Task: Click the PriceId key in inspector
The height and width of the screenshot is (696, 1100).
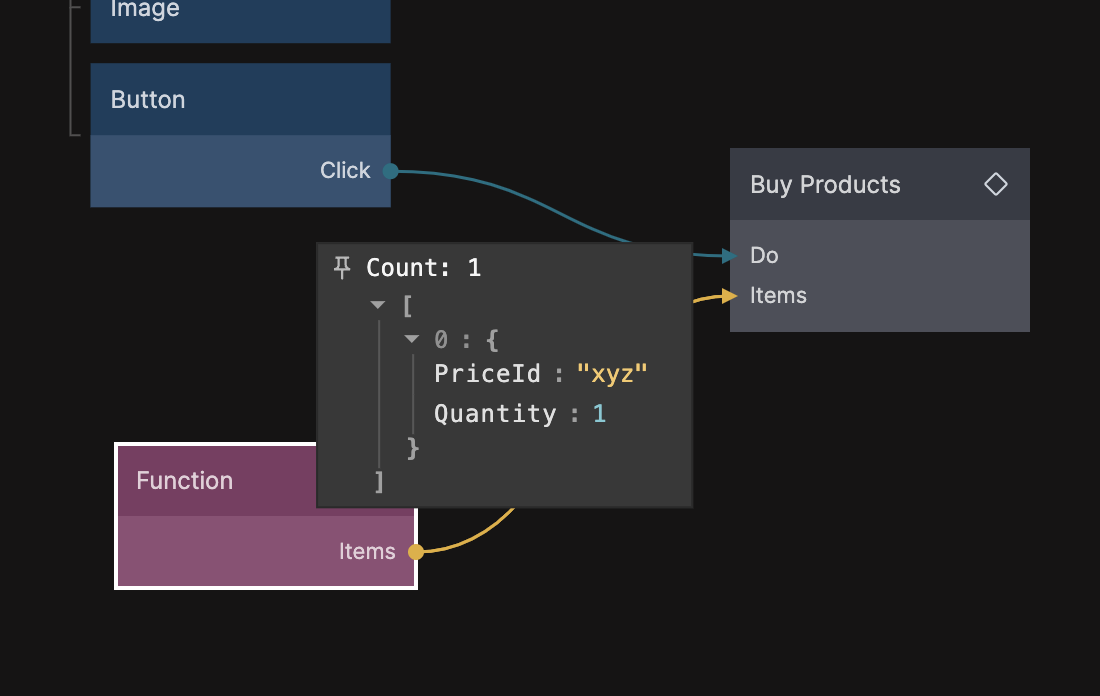Action: [487, 374]
